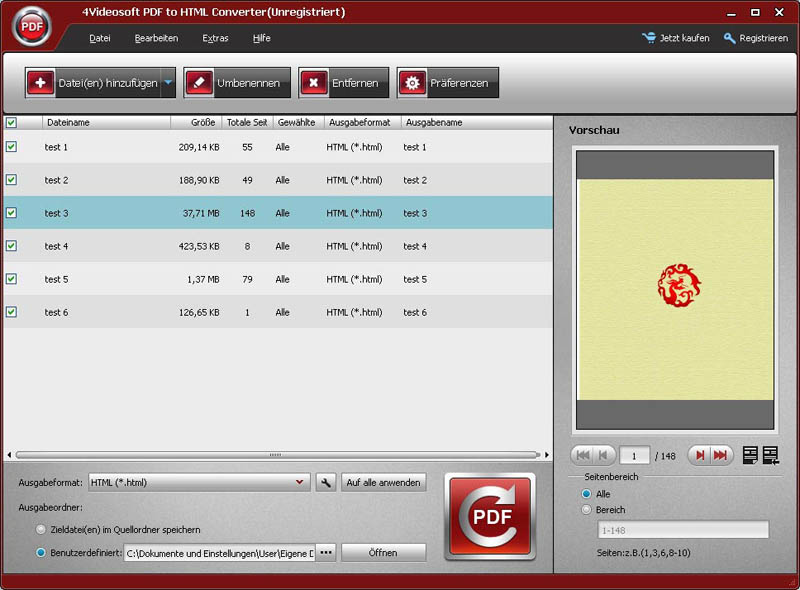Open the Extras menu

point(215,38)
